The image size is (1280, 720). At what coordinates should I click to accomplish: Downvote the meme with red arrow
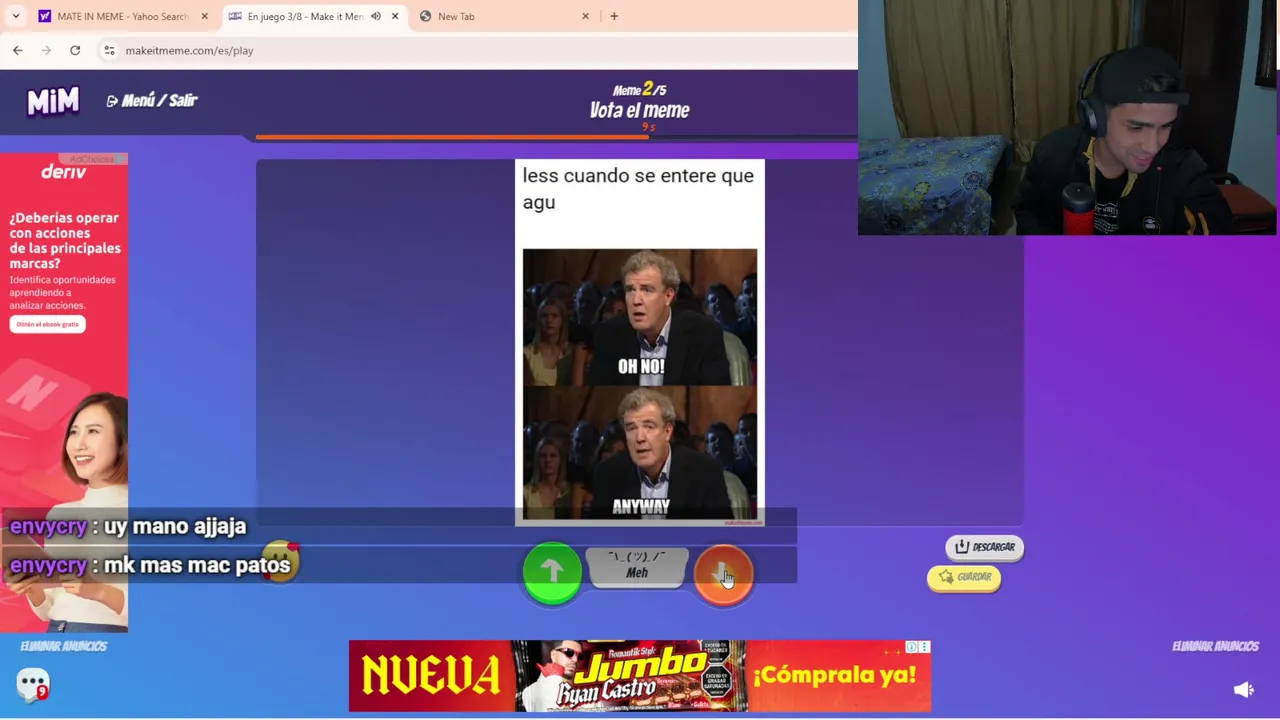[x=723, y=574]
